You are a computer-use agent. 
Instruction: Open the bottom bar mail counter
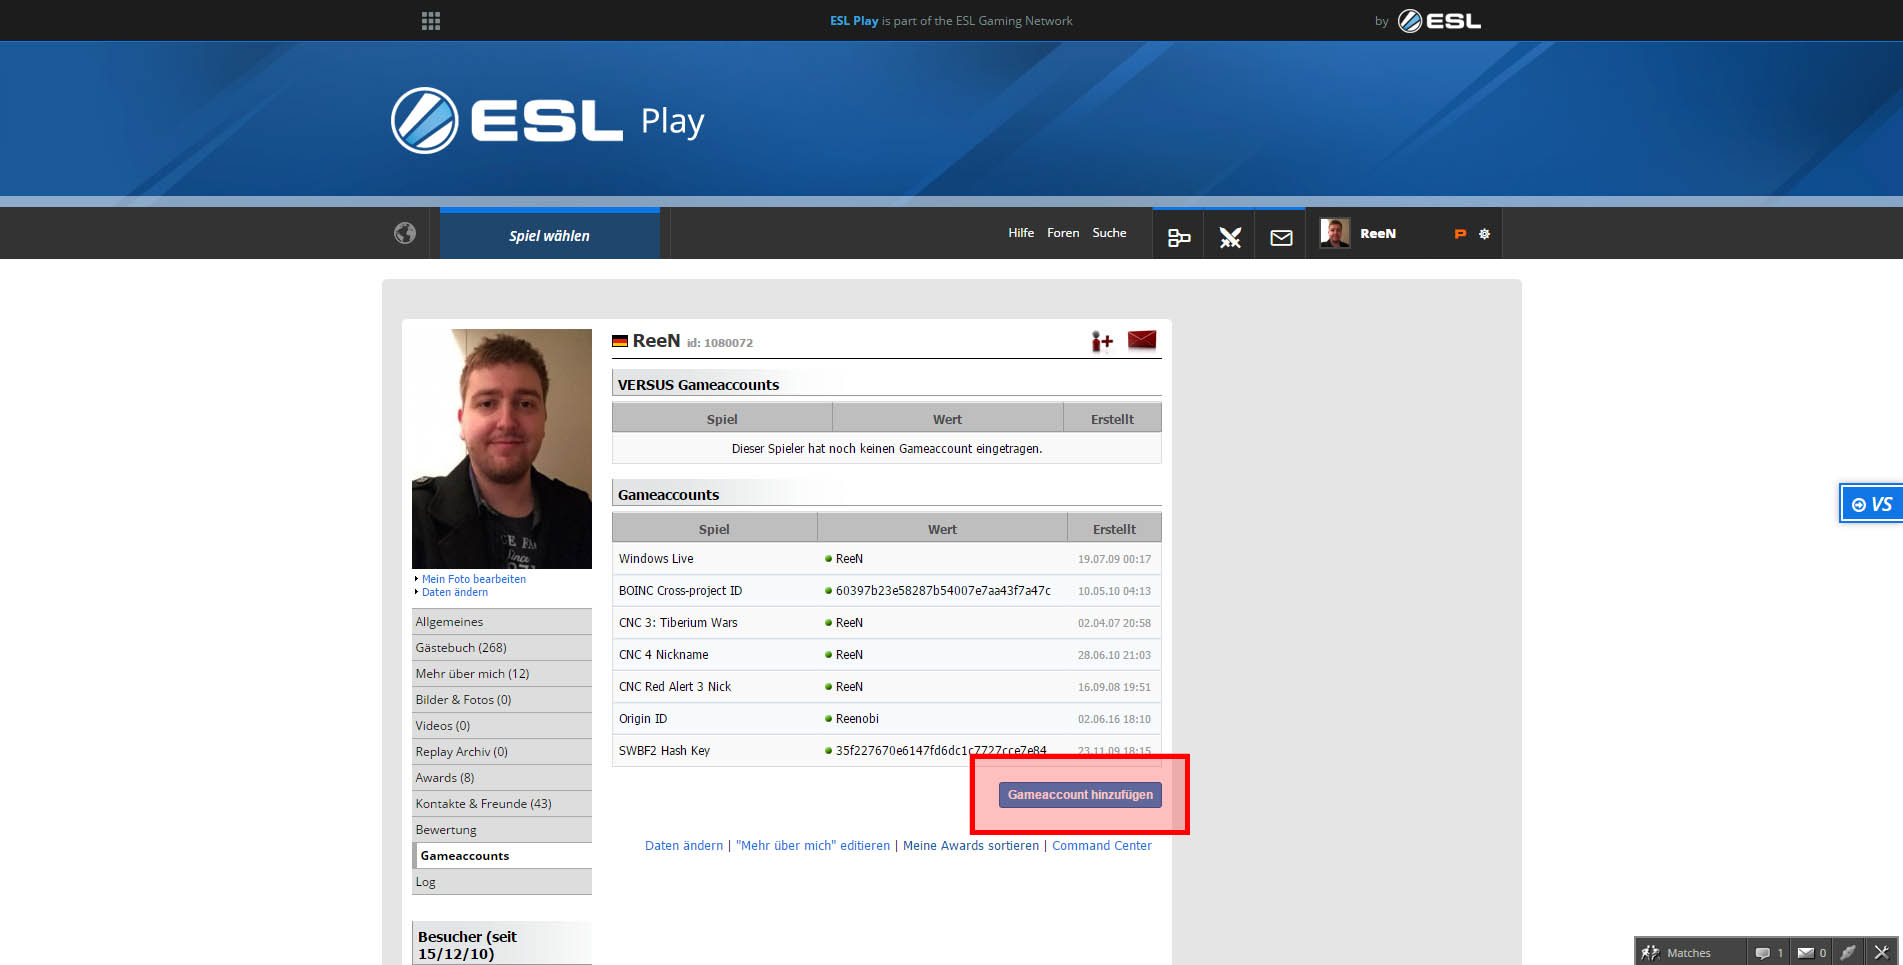click(x=1811, y=952)
